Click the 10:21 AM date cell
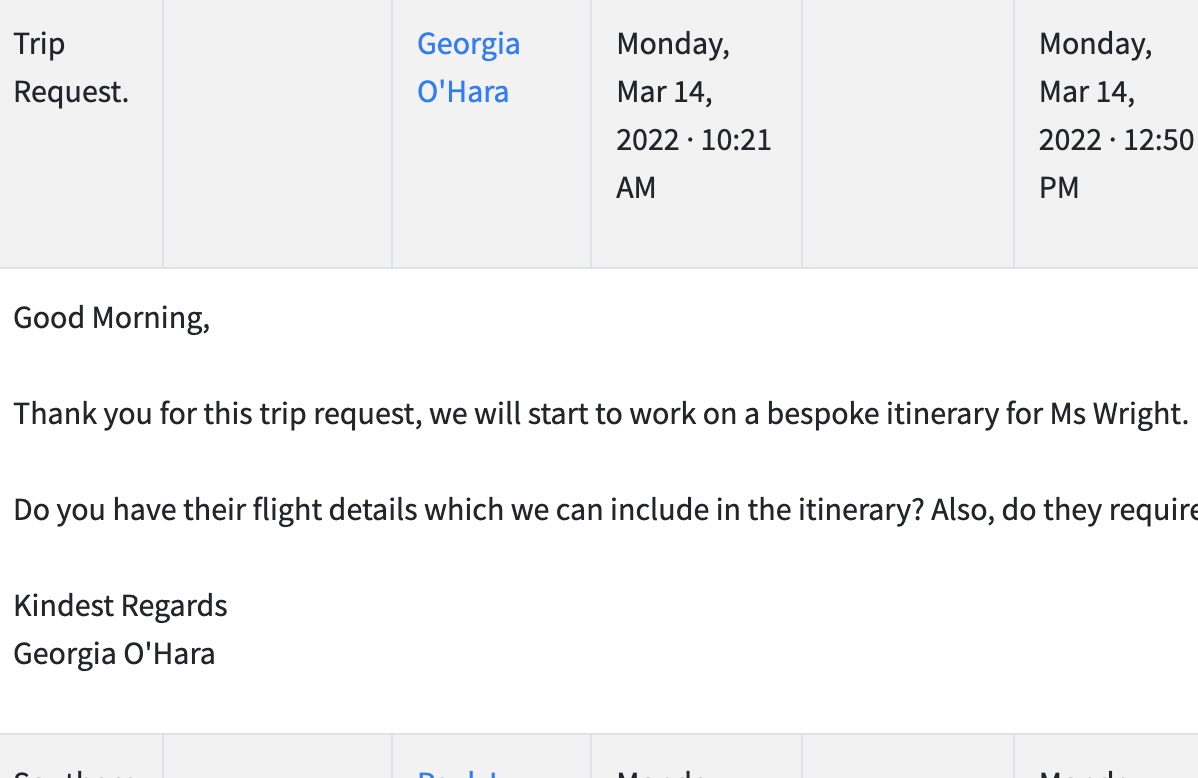The height and width of the screenshot is (778, 1198). point(694,115)
